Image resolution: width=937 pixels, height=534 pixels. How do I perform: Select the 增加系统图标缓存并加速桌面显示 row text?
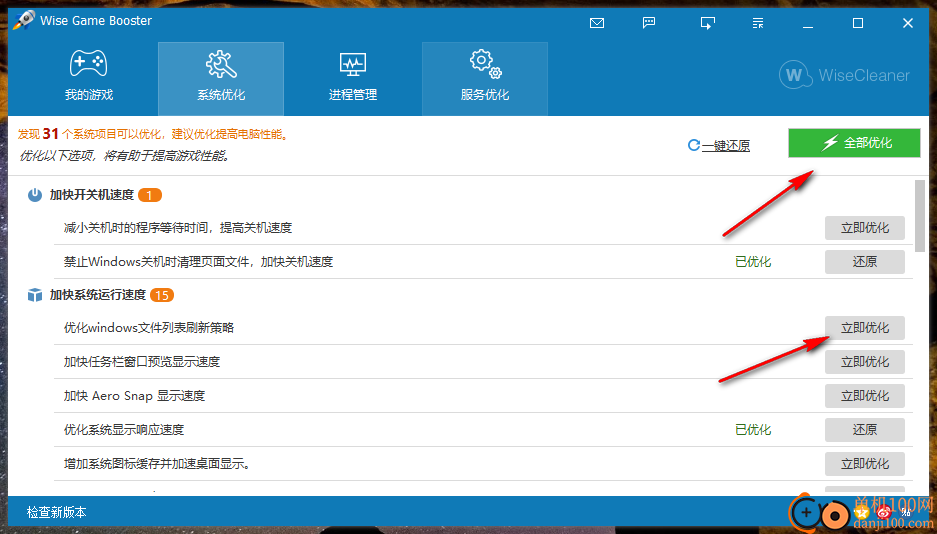click(157, 464)
